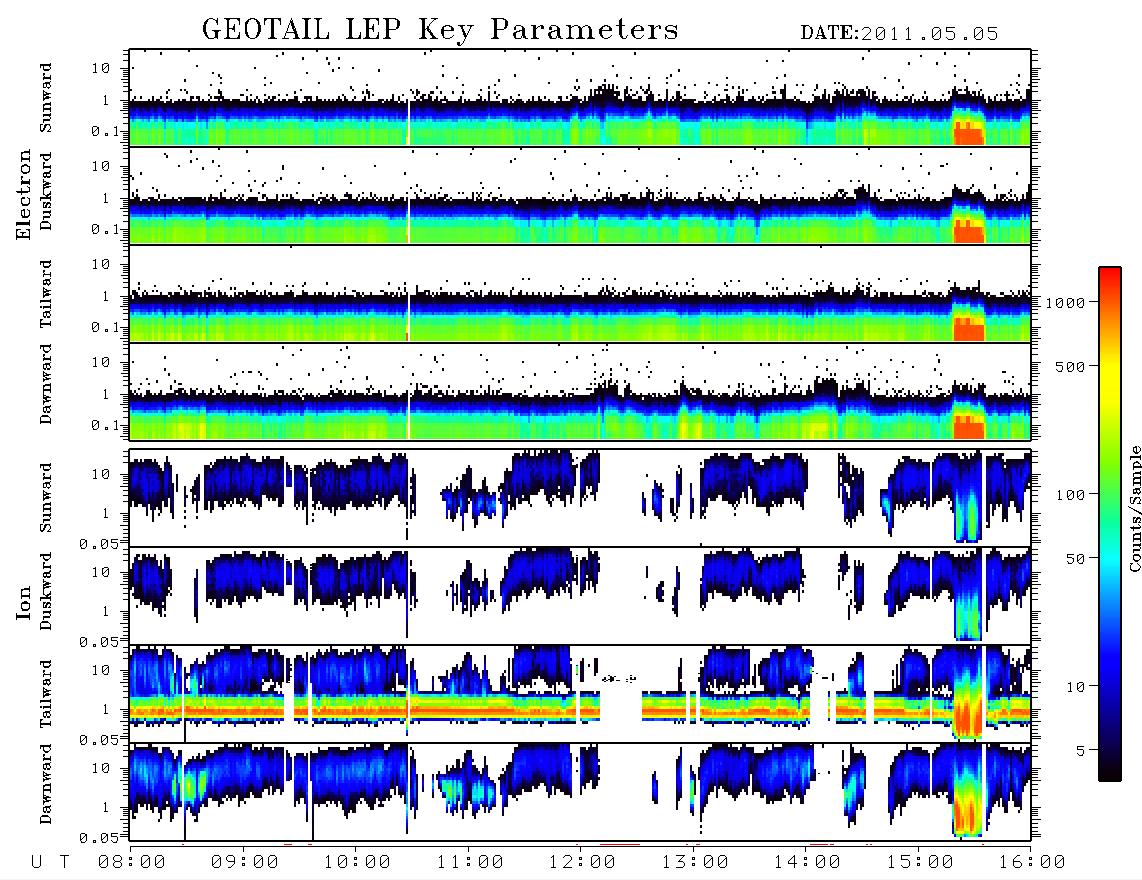The width and height of the screenshot is (1142, 880).
Task: Click the Electron Tailward red burst after 15:00
Action: (x=969, y=330)
